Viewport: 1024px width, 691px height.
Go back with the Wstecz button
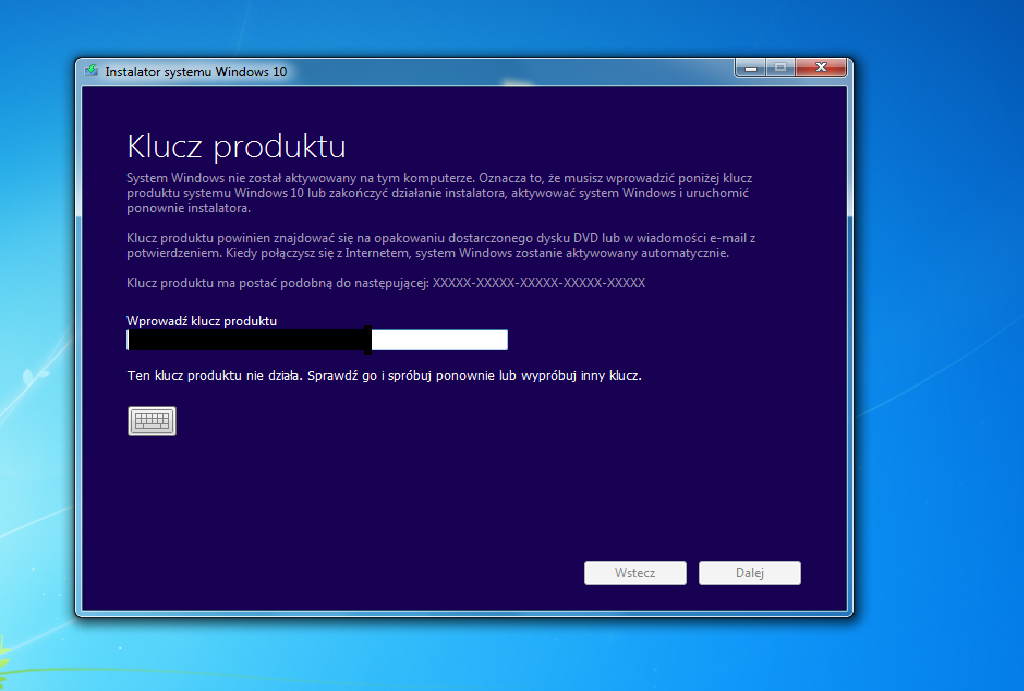[635, 573]
